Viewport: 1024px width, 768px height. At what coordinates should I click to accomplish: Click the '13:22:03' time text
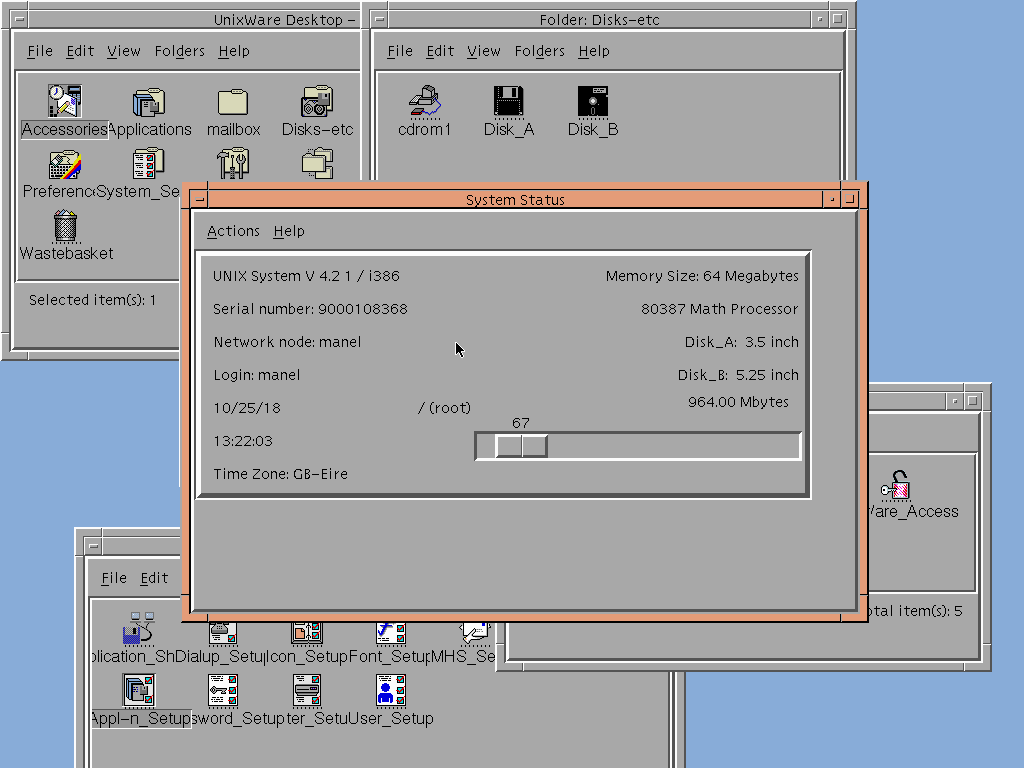pyautogui.click(x=243, y=441)
